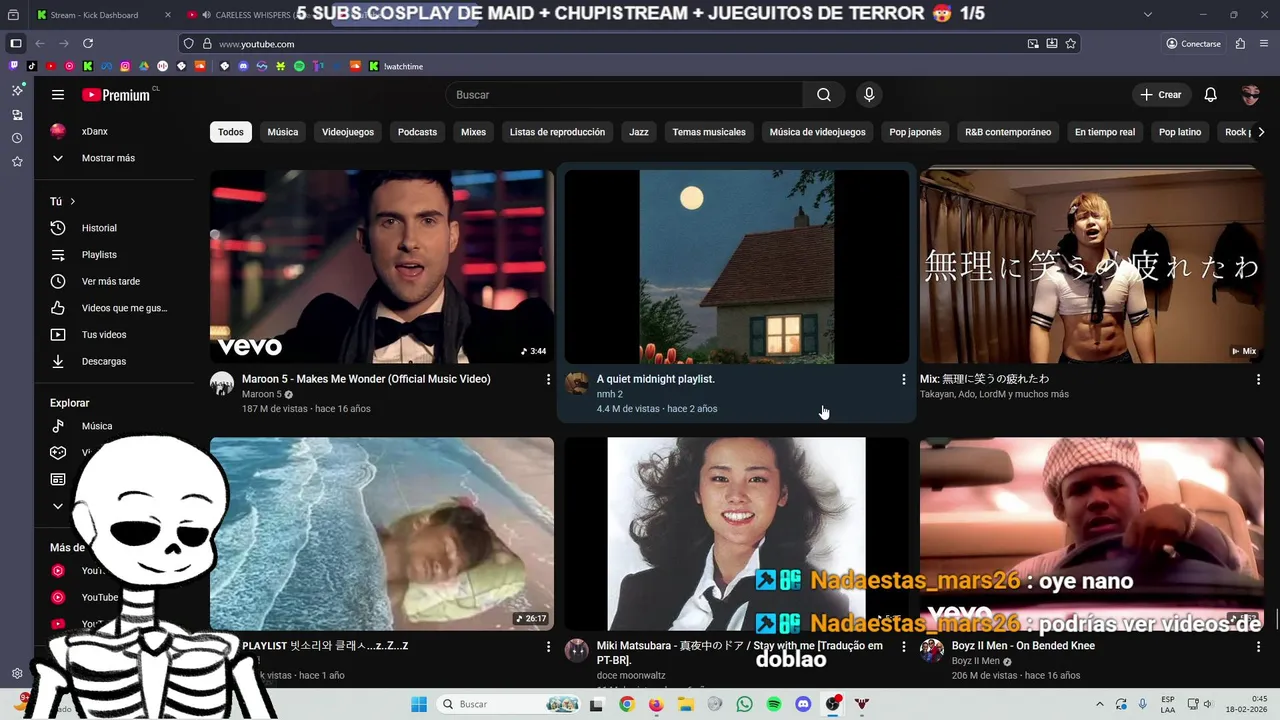
Task: Open the YouTube hamburger guide menu
Action: pos(58,95)
